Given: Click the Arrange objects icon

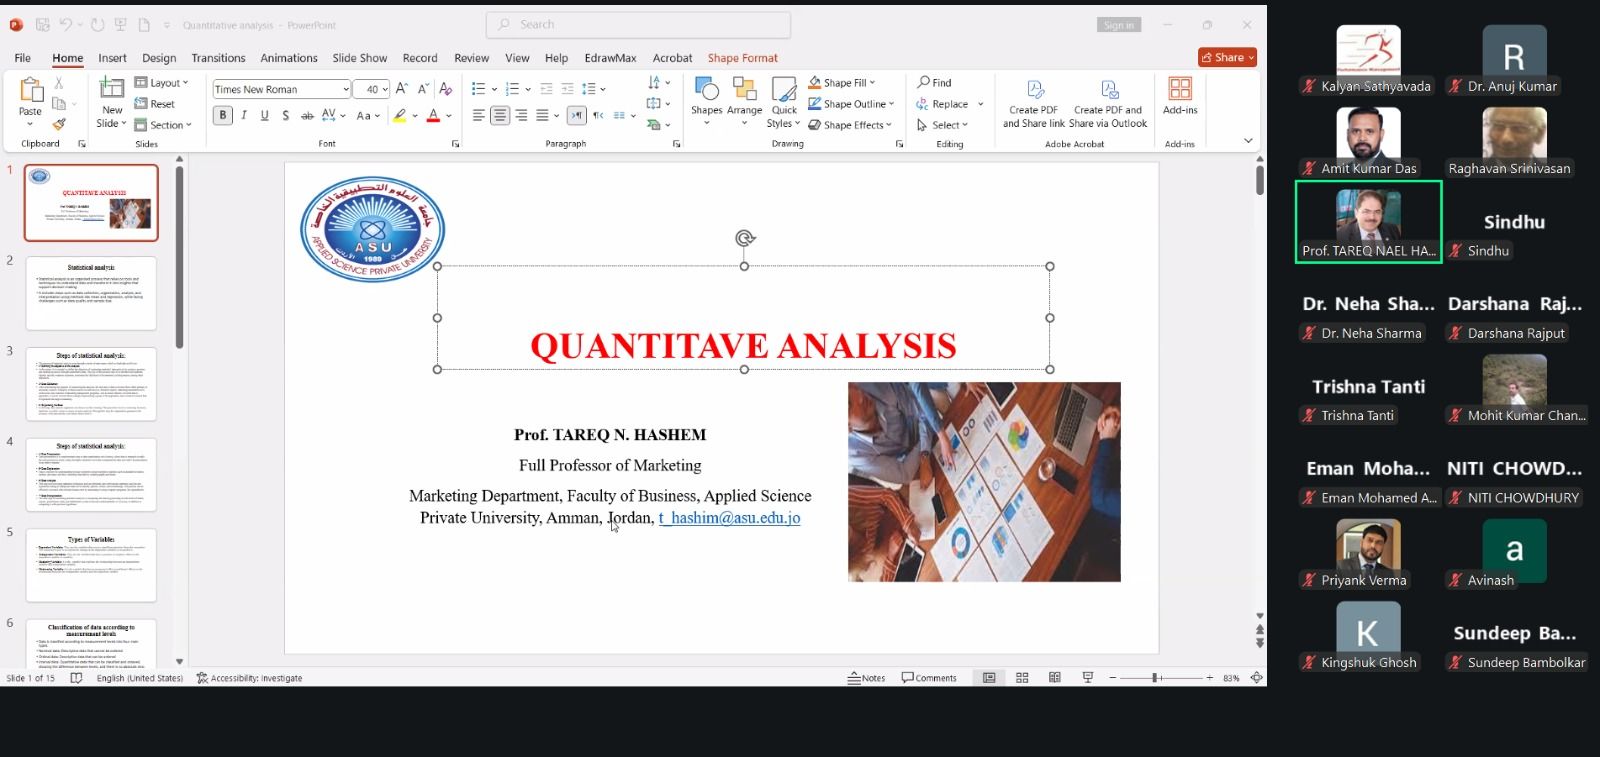Looking at the screenshot, I should 744,100.
